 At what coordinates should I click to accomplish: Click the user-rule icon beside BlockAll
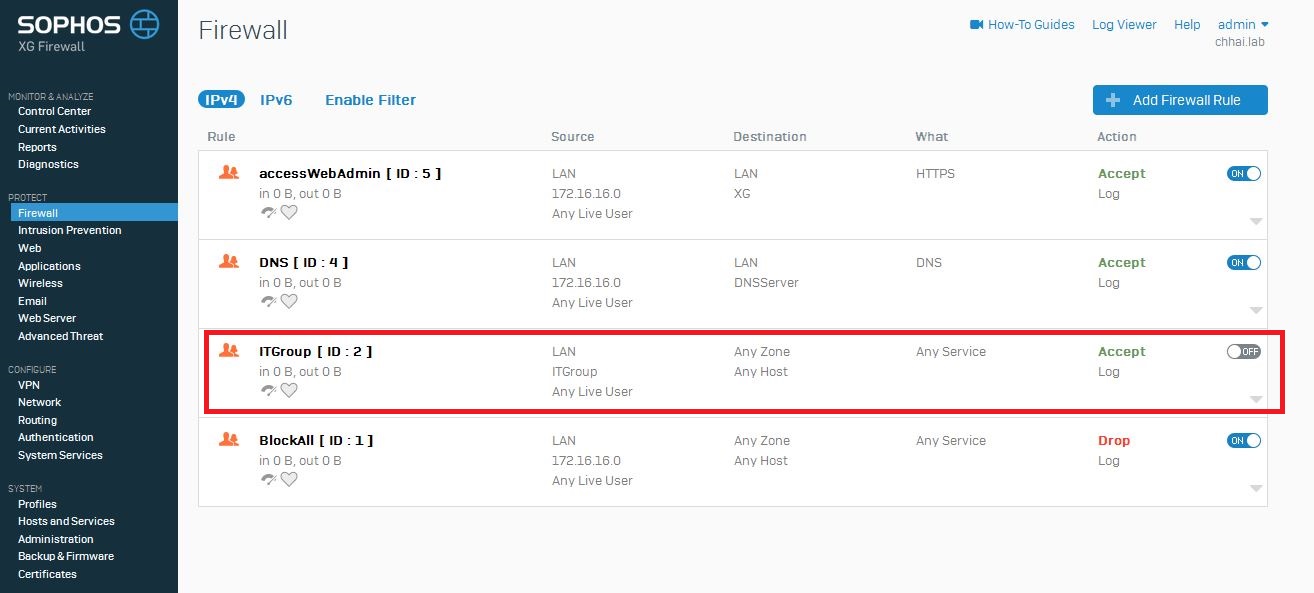(229, 440)
